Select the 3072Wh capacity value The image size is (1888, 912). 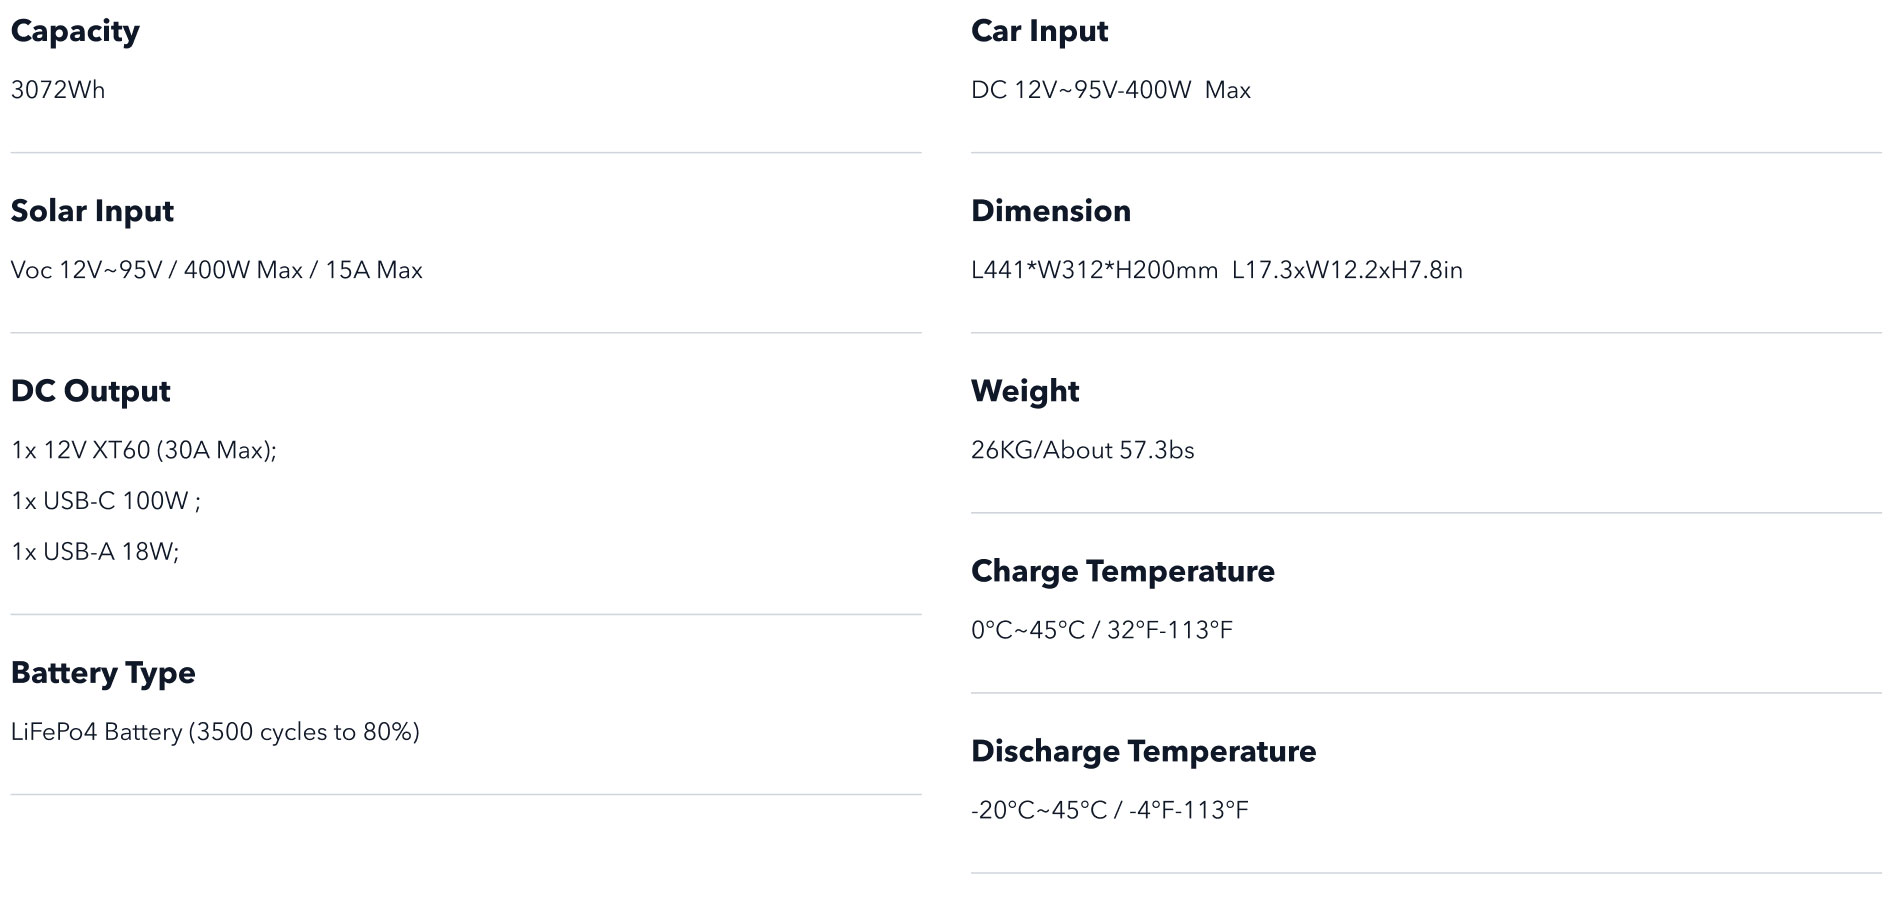pos(58,90)
